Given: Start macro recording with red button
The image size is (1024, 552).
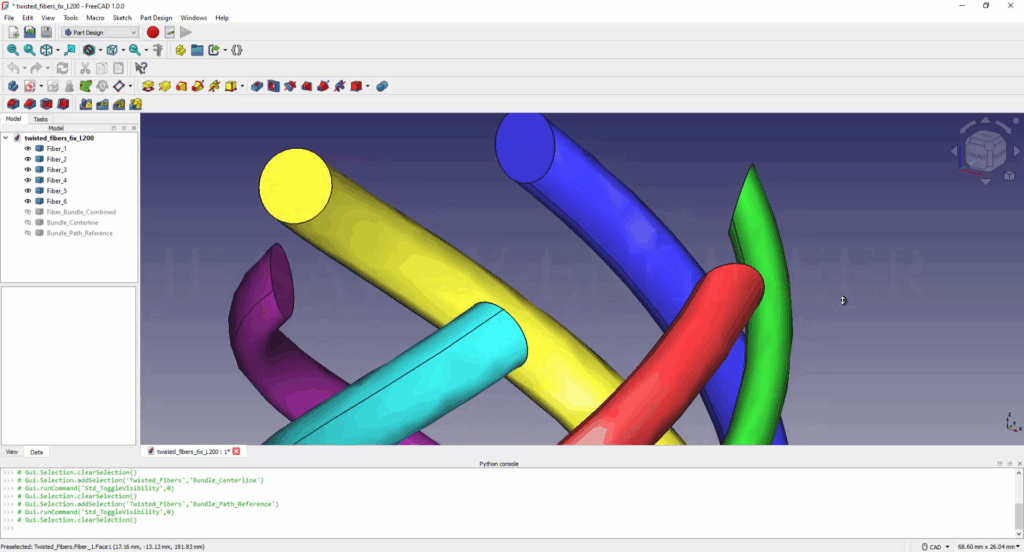Looking at the screenshot, I should (x=153, y=32).
